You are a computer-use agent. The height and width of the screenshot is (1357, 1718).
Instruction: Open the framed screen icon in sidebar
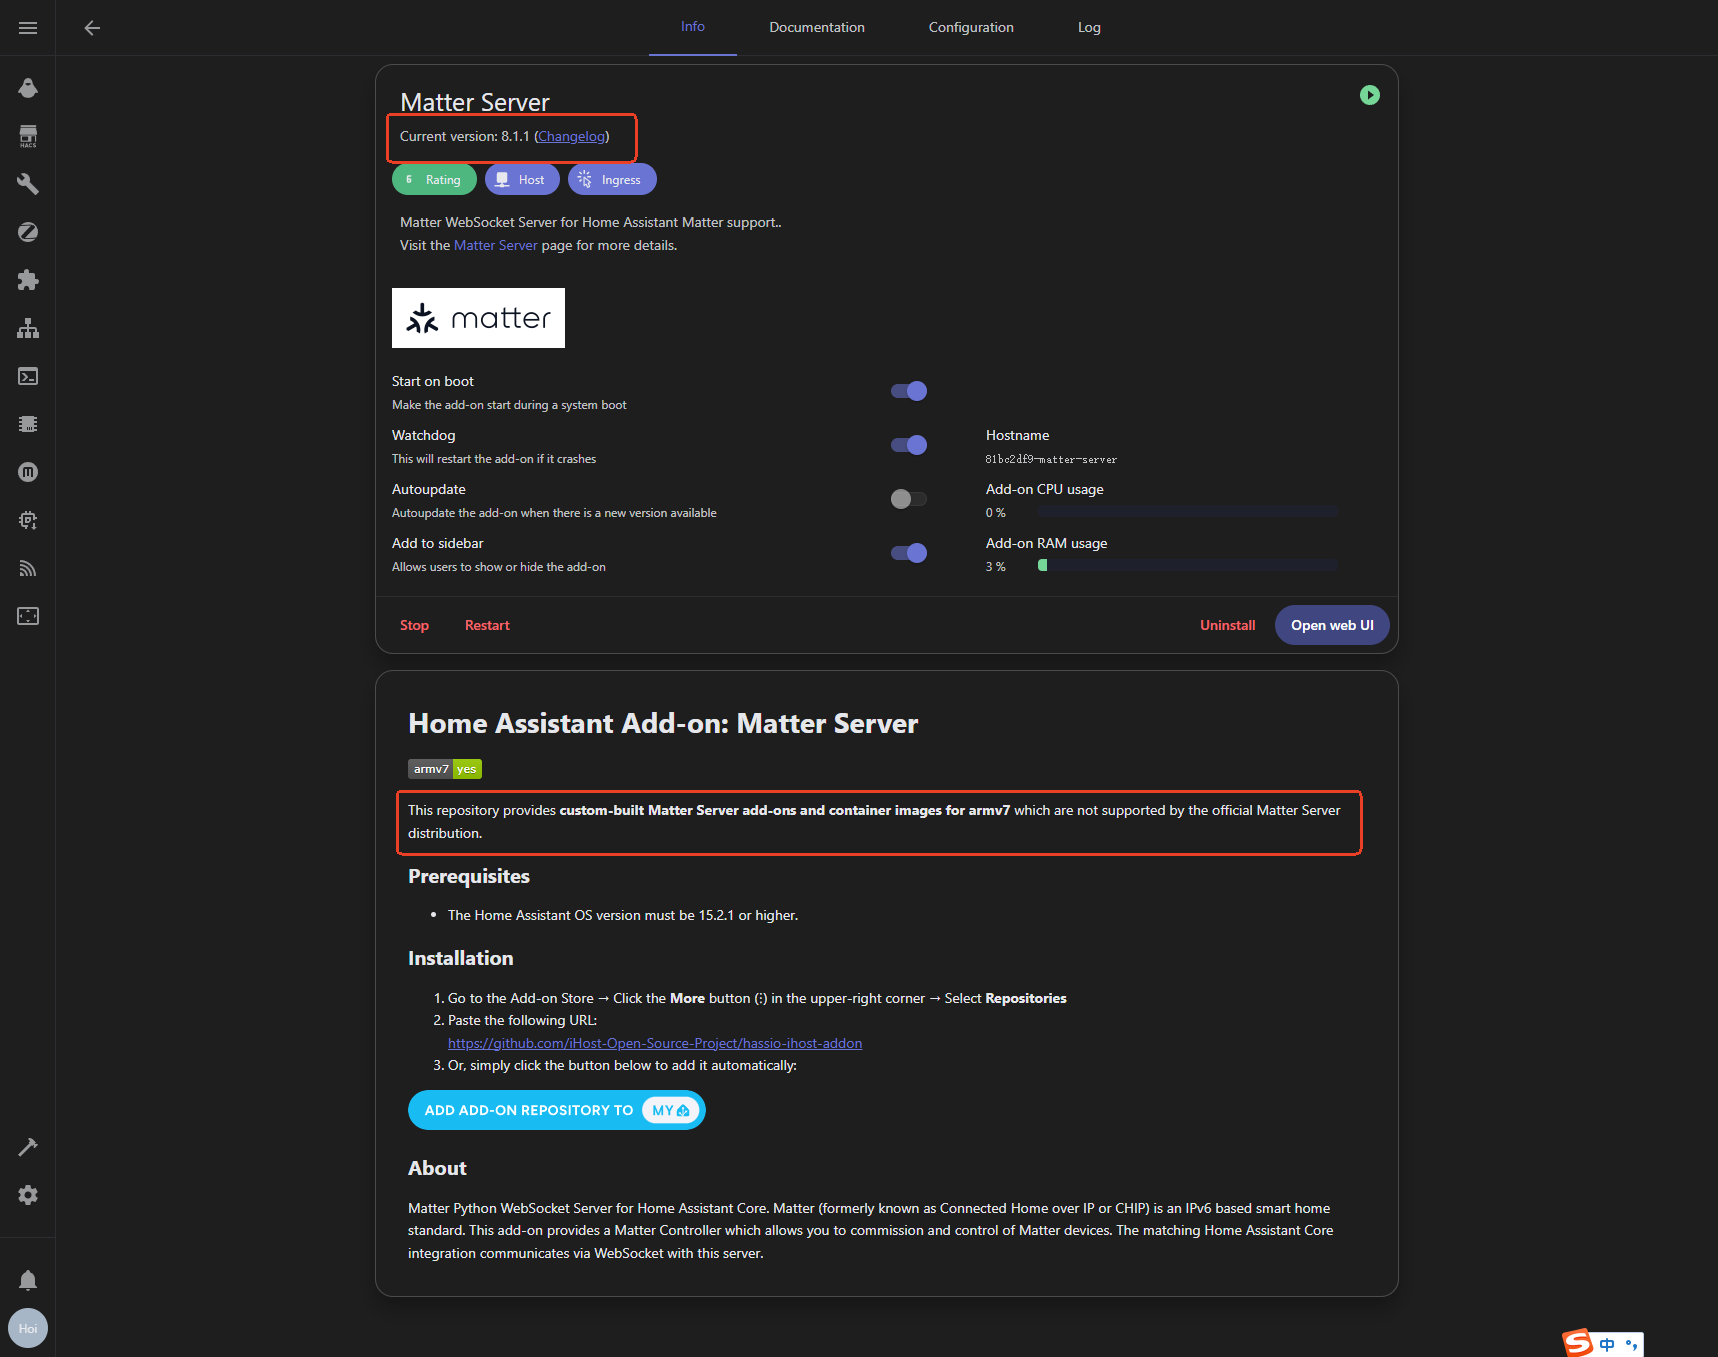pos(28,616)
